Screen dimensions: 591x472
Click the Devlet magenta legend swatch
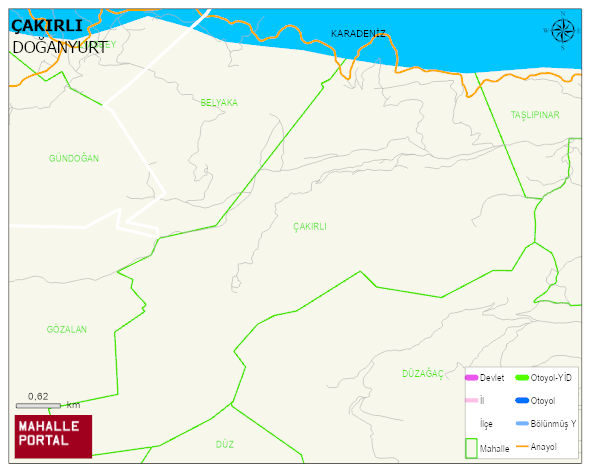pyautogui.click(x=472, y=378)
